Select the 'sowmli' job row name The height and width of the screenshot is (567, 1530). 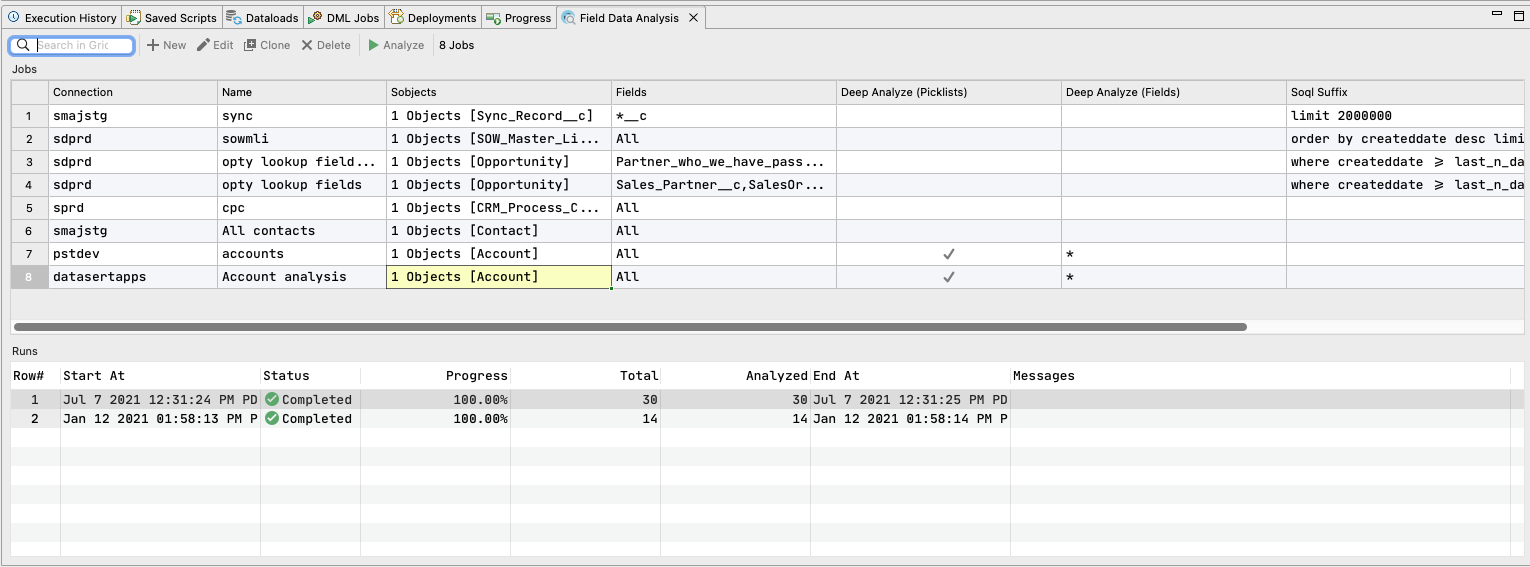click(245, 139)
